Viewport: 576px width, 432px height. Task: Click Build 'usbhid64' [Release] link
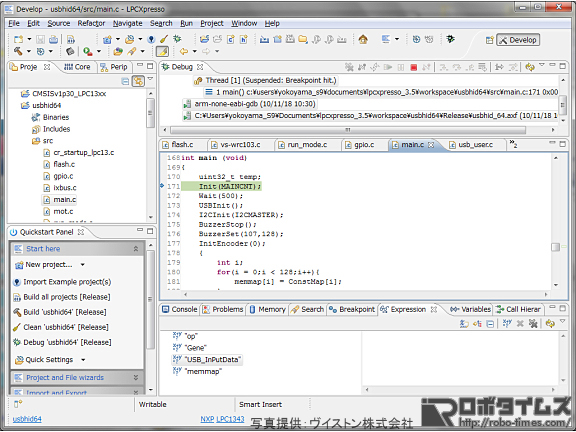(x=65, y=312)
